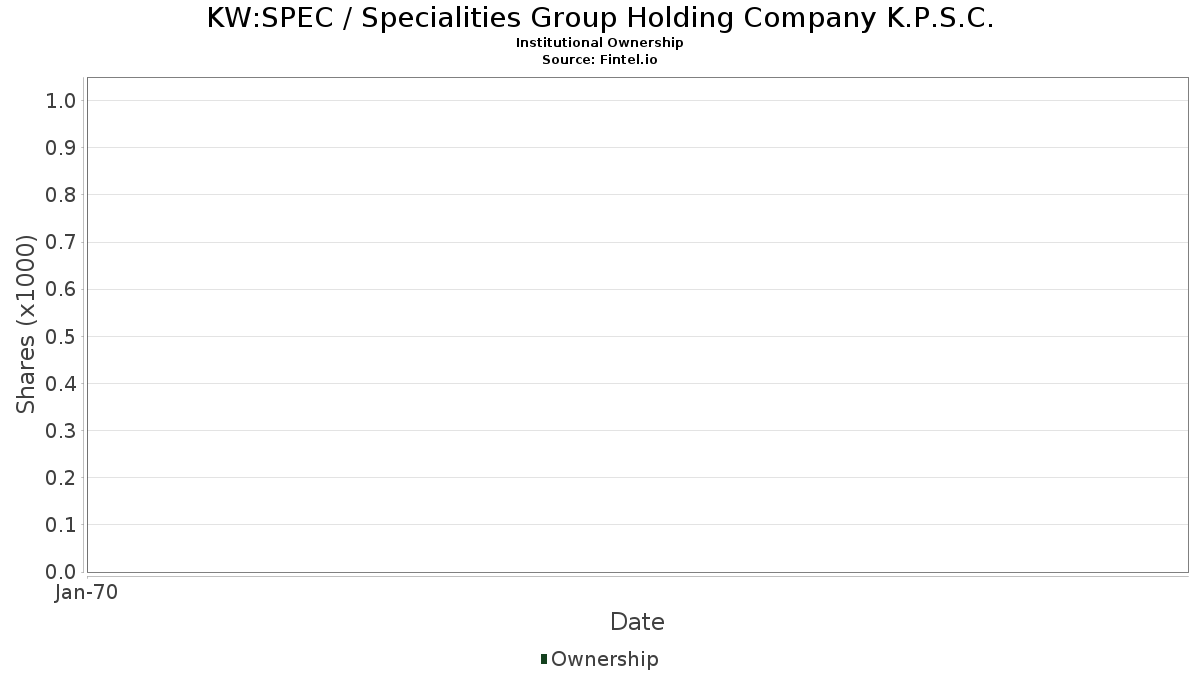Click the 0.5 y-axis tick label
Screen dimensions: 1200x675
(x=61, y=336)
